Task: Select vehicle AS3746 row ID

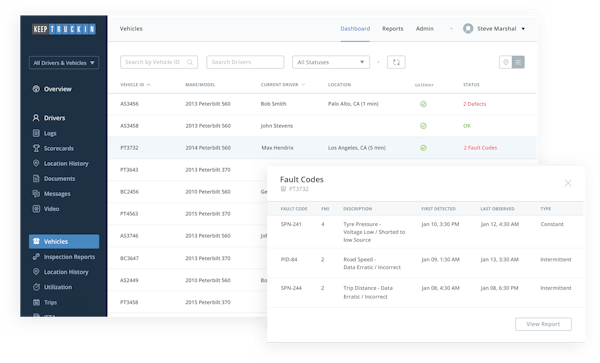Action: pyautogui.click(x=129, y=236)
